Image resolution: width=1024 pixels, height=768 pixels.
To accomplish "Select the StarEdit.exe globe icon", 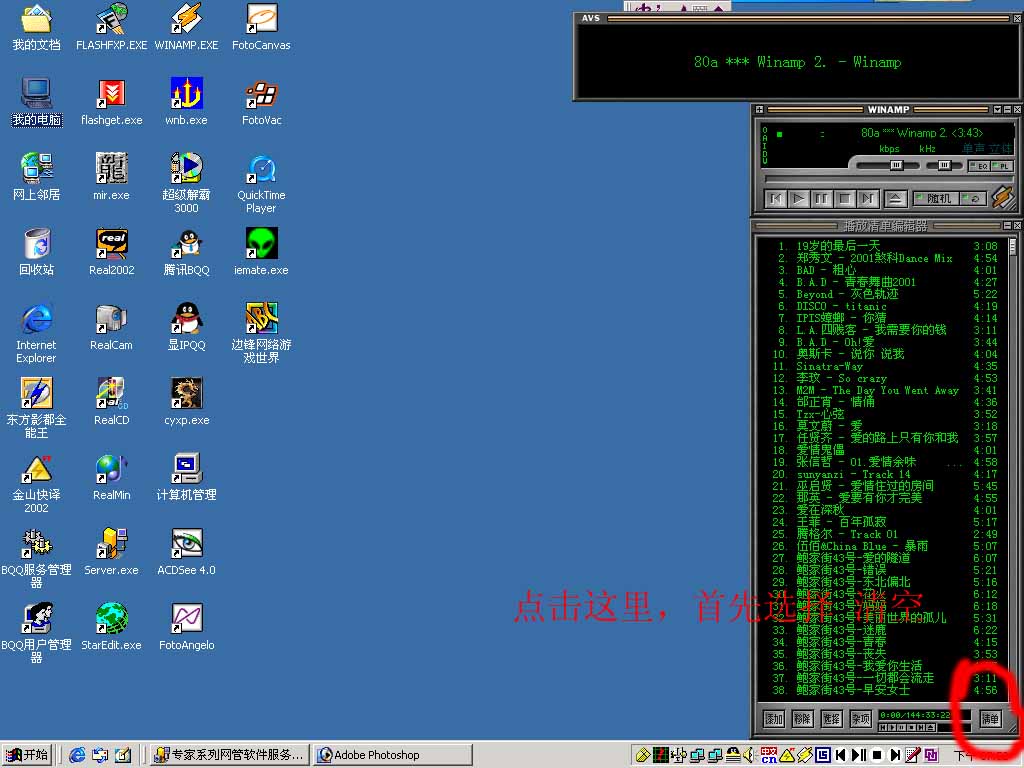I will 112,627.
